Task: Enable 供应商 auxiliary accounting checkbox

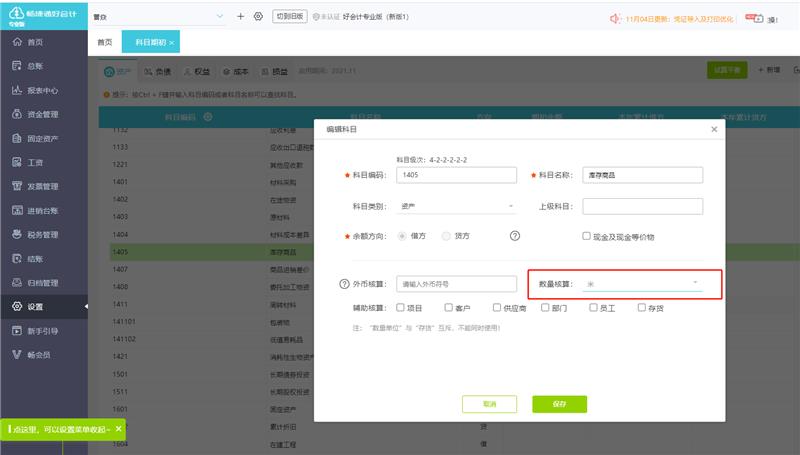Action: [497, 308]
